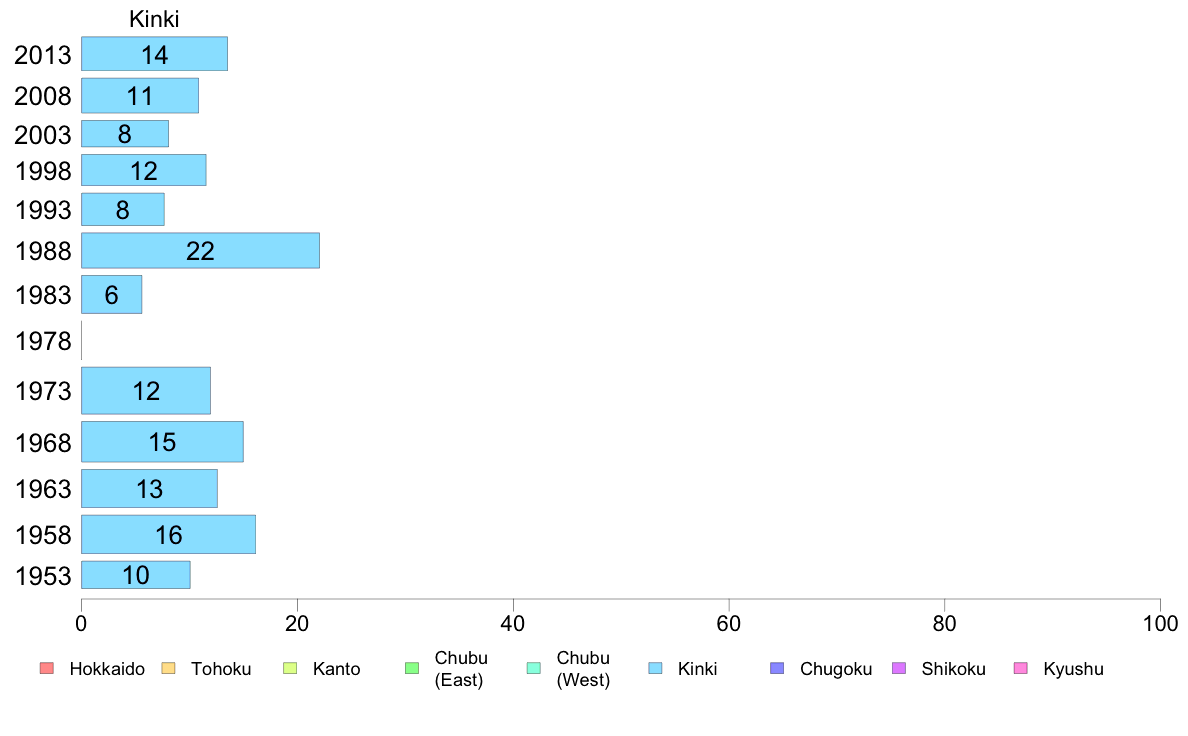Click the 100 tick on x-axis
This screenshot has height=736, width=1188.
(x=1160, y=624)
